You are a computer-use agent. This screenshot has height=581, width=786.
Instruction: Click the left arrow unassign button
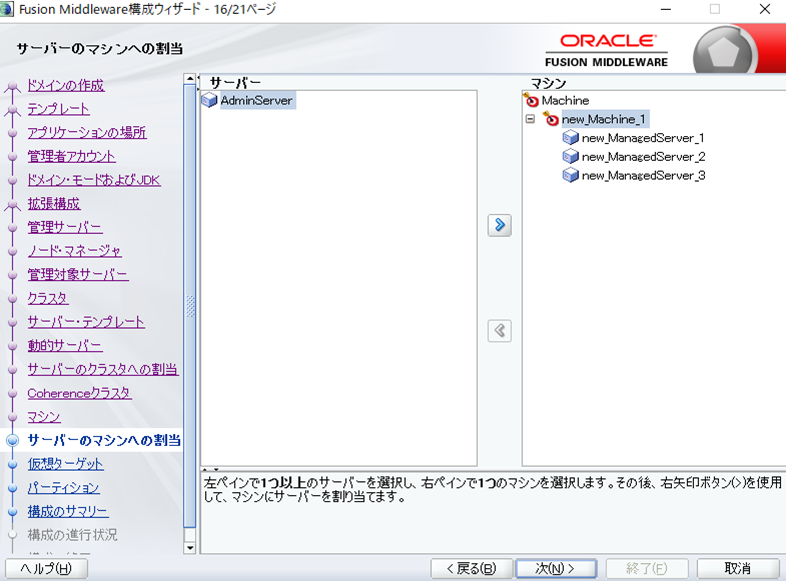coord(500,331)
